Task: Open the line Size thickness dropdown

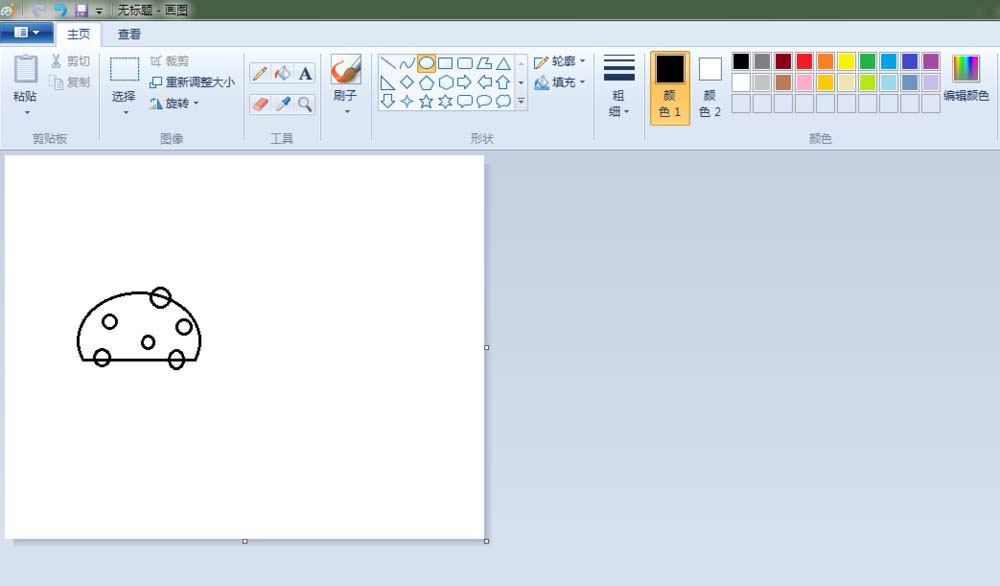Action: pos(619,86)
